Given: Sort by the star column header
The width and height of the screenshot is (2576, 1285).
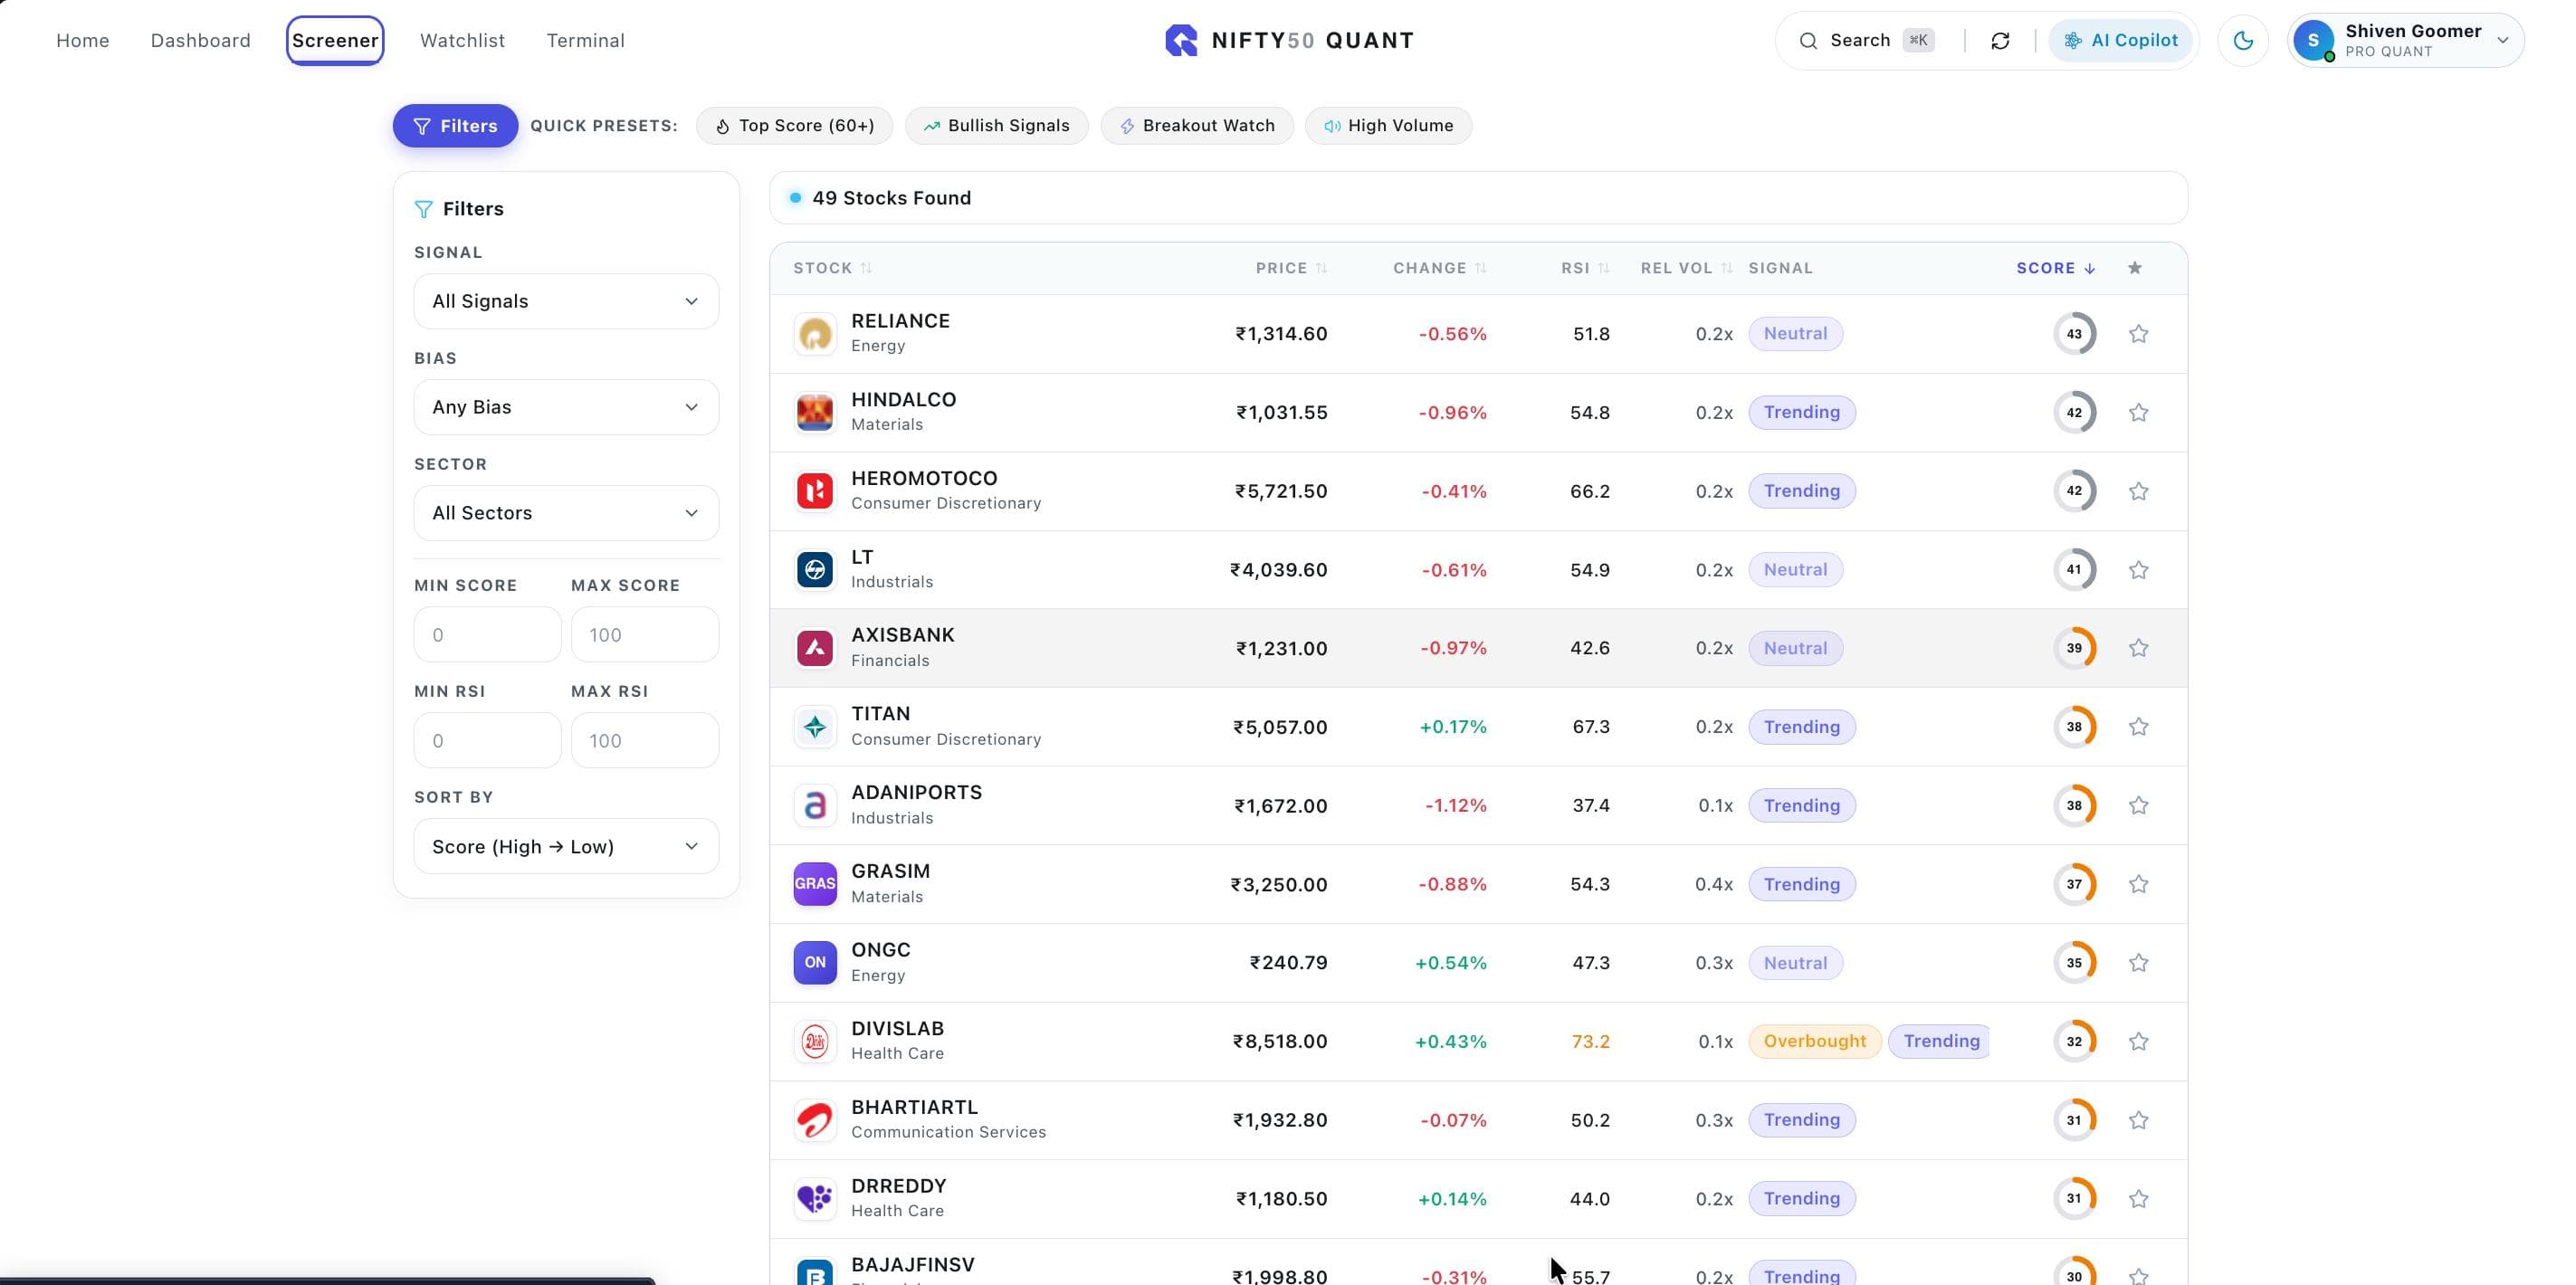Looking at the screenshot, I should (2135, 268).
